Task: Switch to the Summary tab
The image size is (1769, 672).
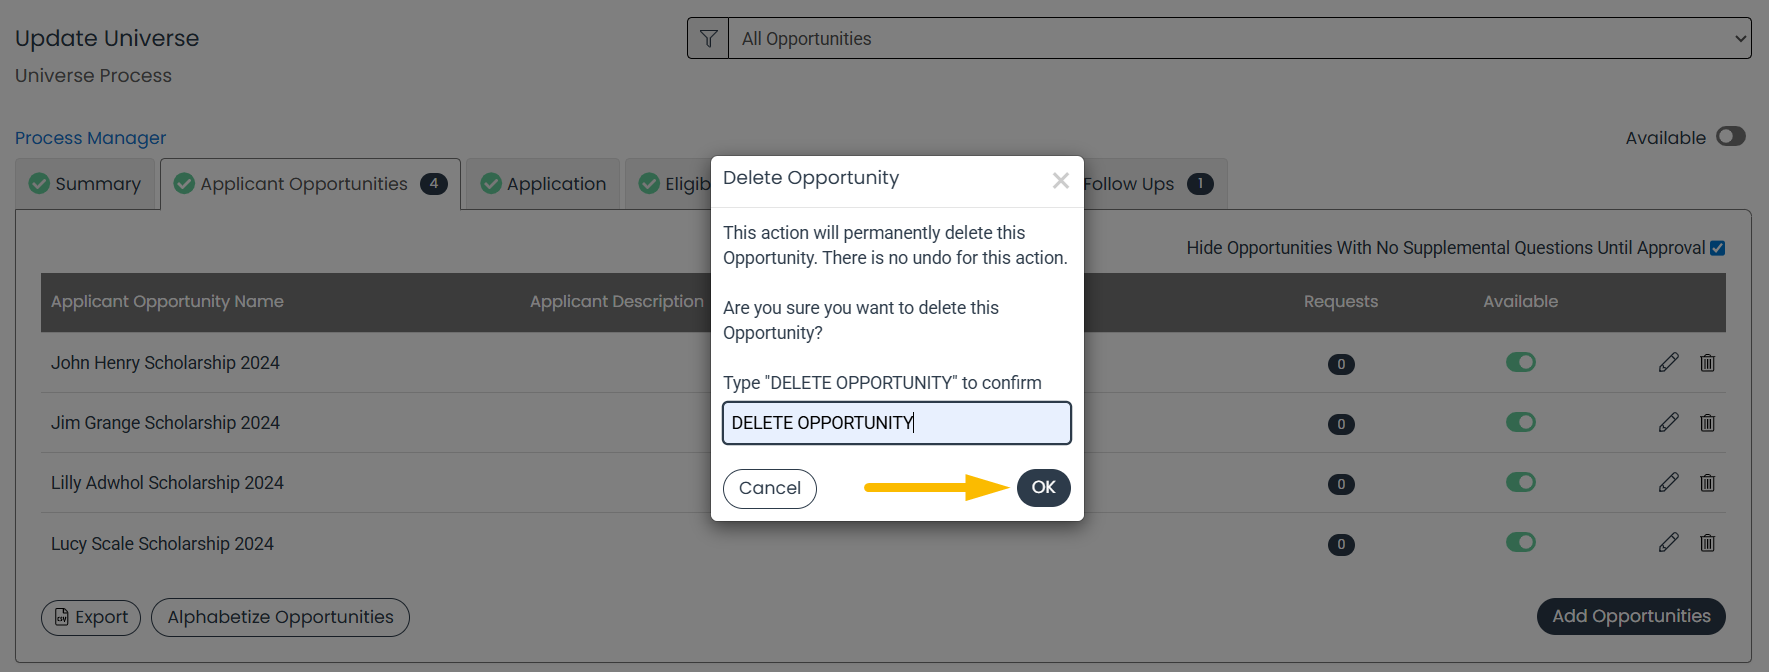Action: (x=86, y=184)
